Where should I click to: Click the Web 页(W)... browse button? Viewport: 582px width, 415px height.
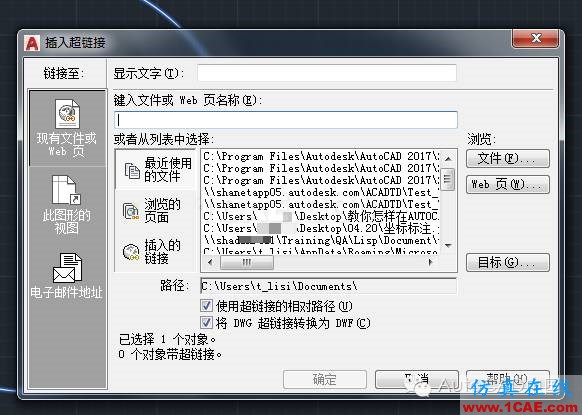(508, 184)
